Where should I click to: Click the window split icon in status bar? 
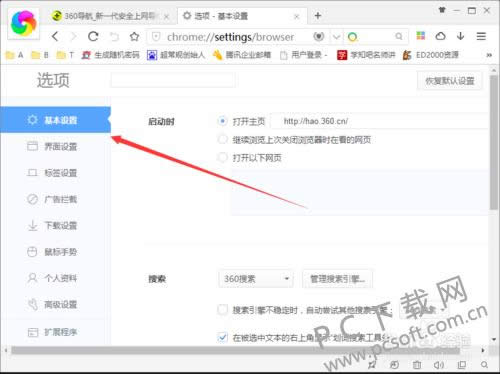(462, 365)
